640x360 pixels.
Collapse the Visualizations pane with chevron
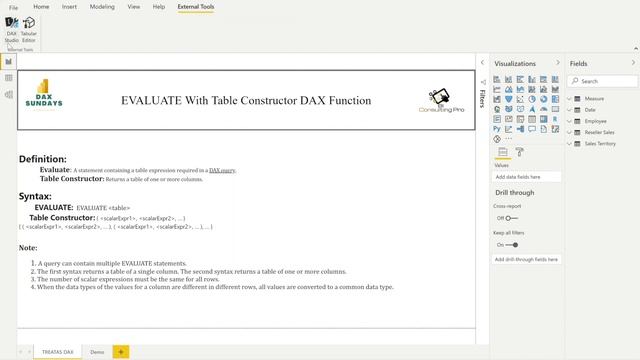point(558,63)
